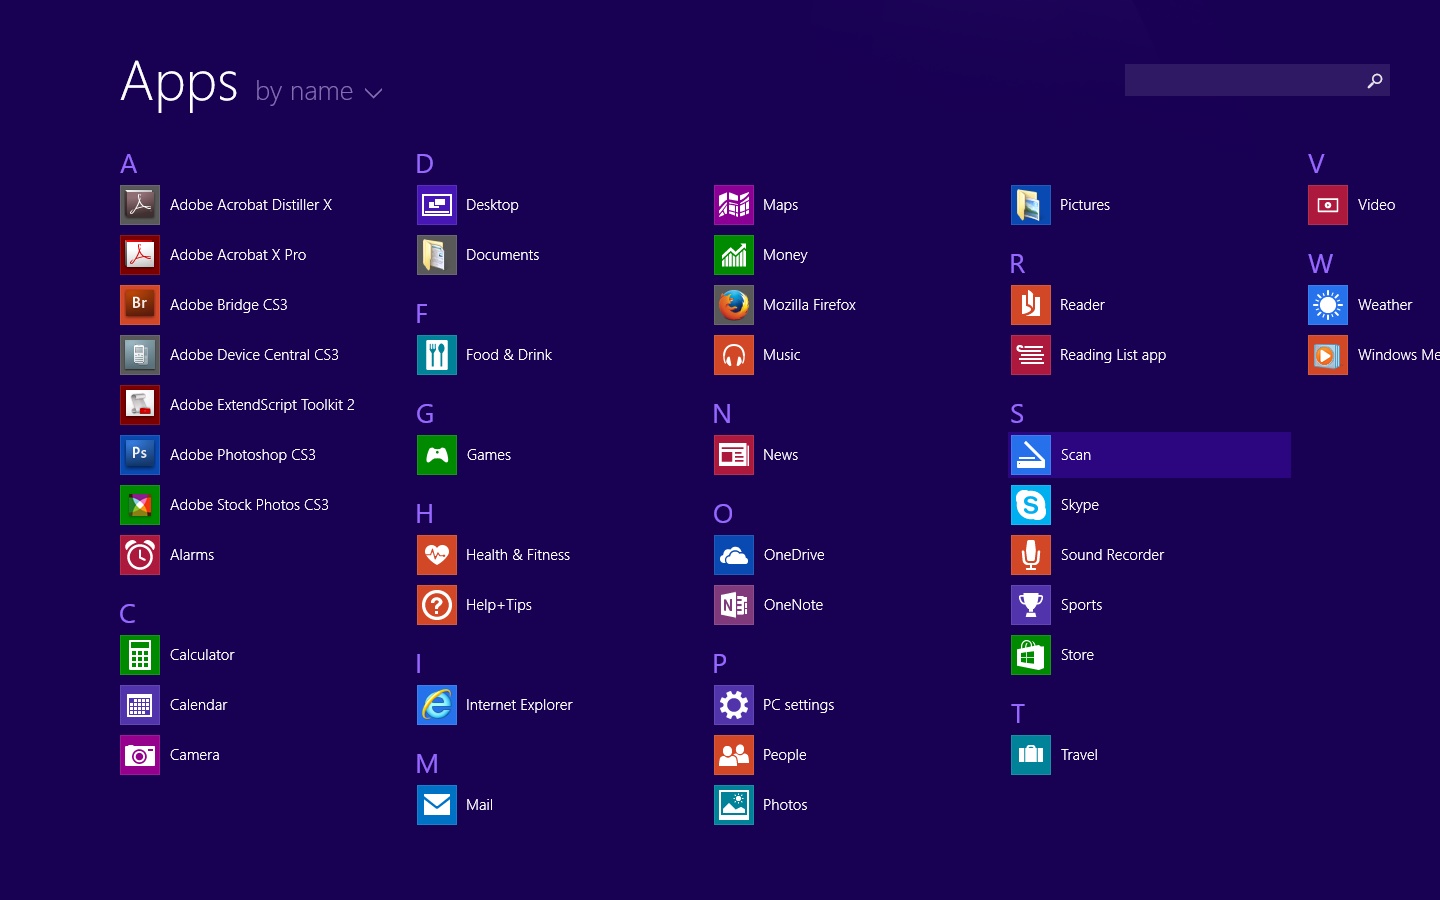This screenshot has height=900, width=1440.
Task: Open the Help+Tips question mark icon
Action: [437, 605]
